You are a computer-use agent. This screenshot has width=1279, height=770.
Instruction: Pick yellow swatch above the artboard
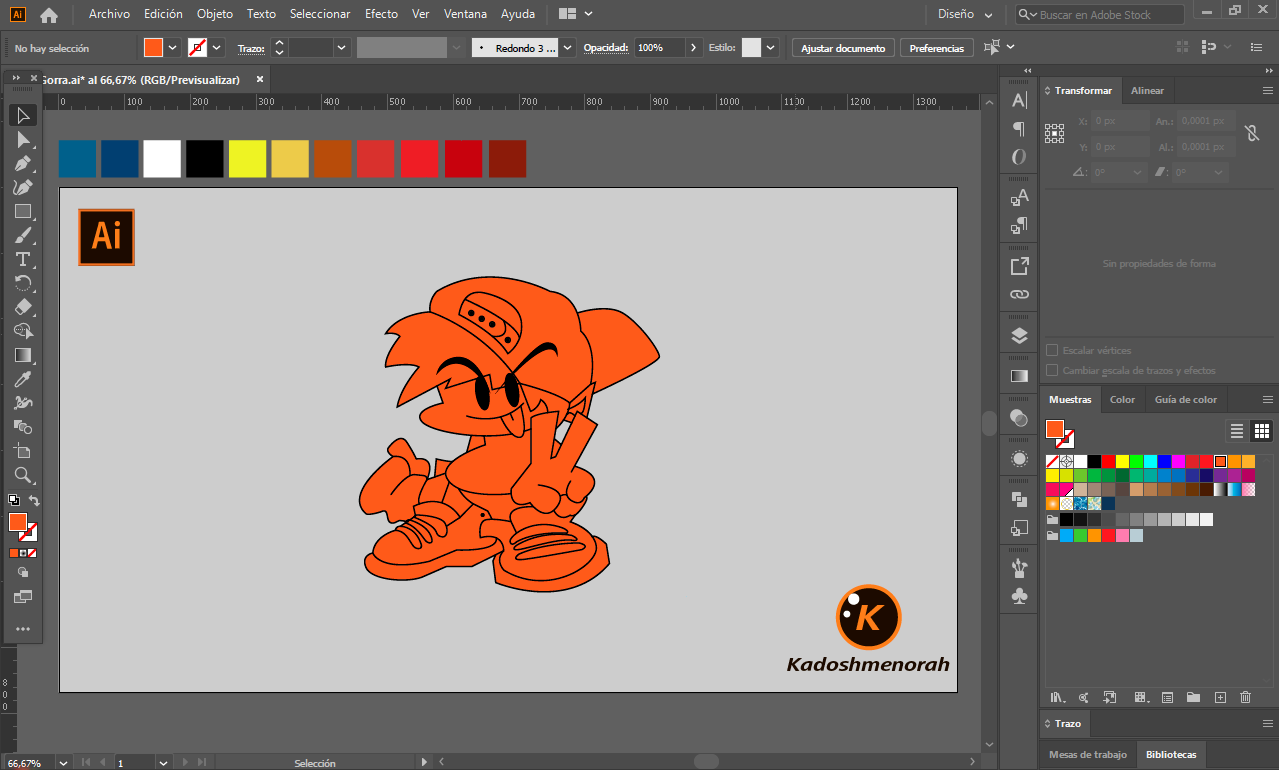(247, 159)
